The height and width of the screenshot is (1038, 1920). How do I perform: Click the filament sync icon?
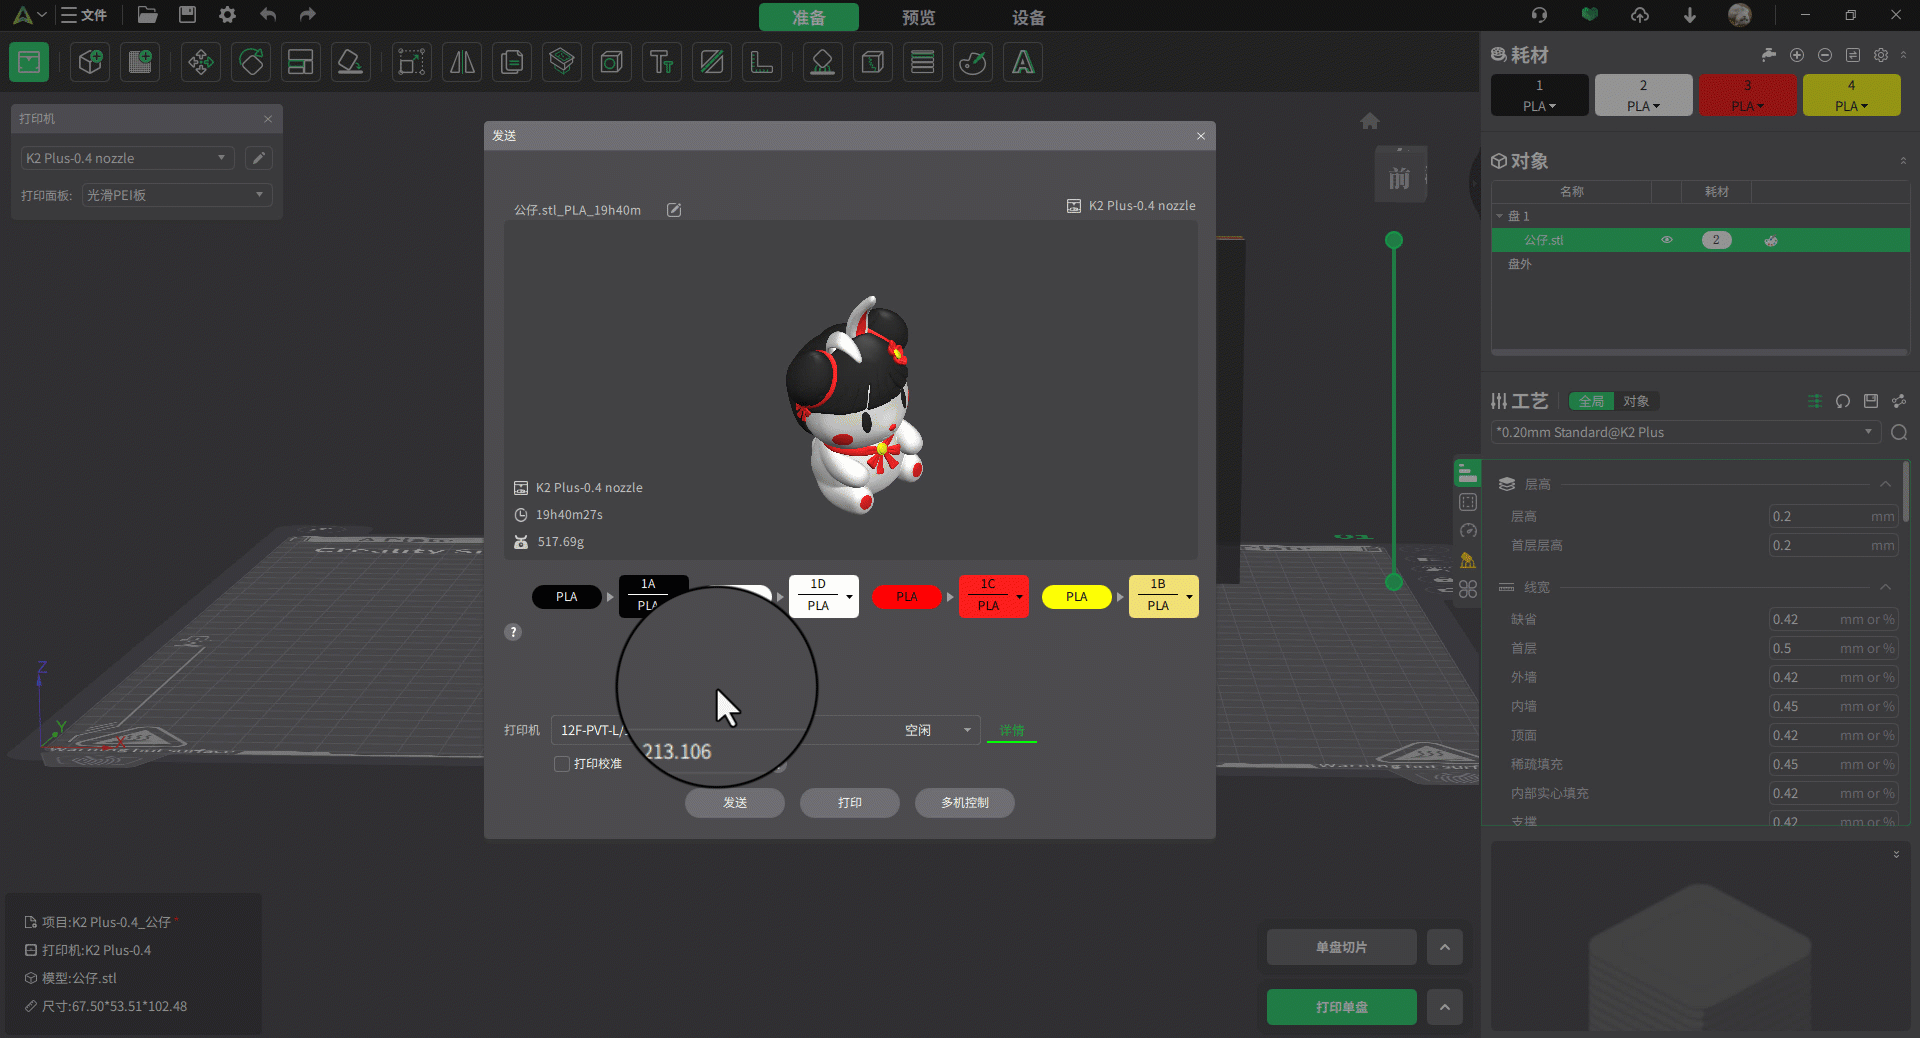tap(1853, 55)
